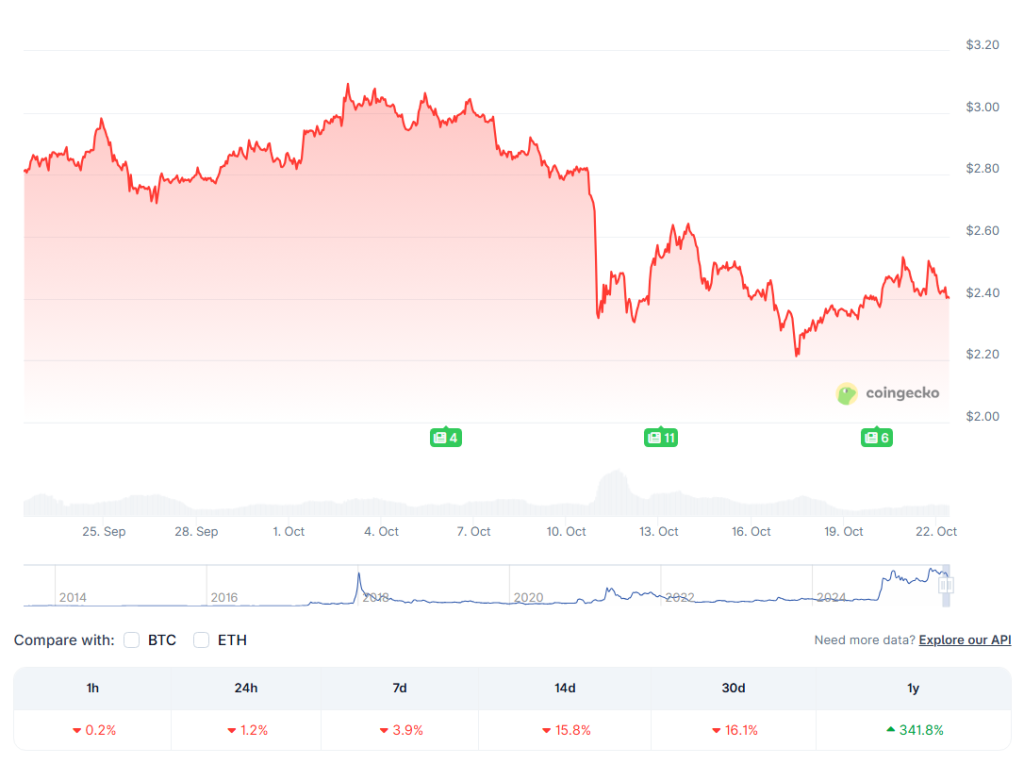This screenshot has width=1024, height=764.
Task: Click the news marker showing 6
Action: point(877,438)
